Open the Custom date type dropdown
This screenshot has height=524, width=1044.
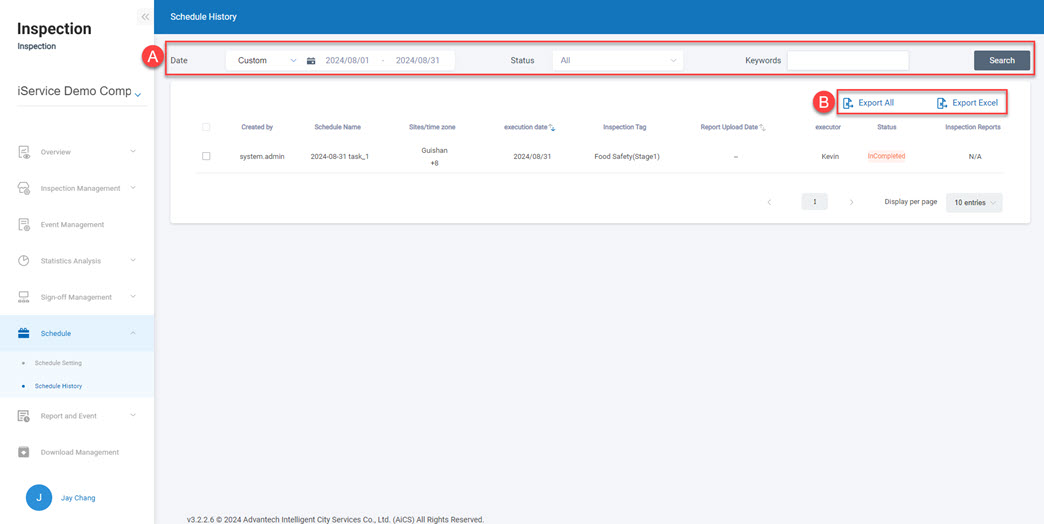pos(265,61)
